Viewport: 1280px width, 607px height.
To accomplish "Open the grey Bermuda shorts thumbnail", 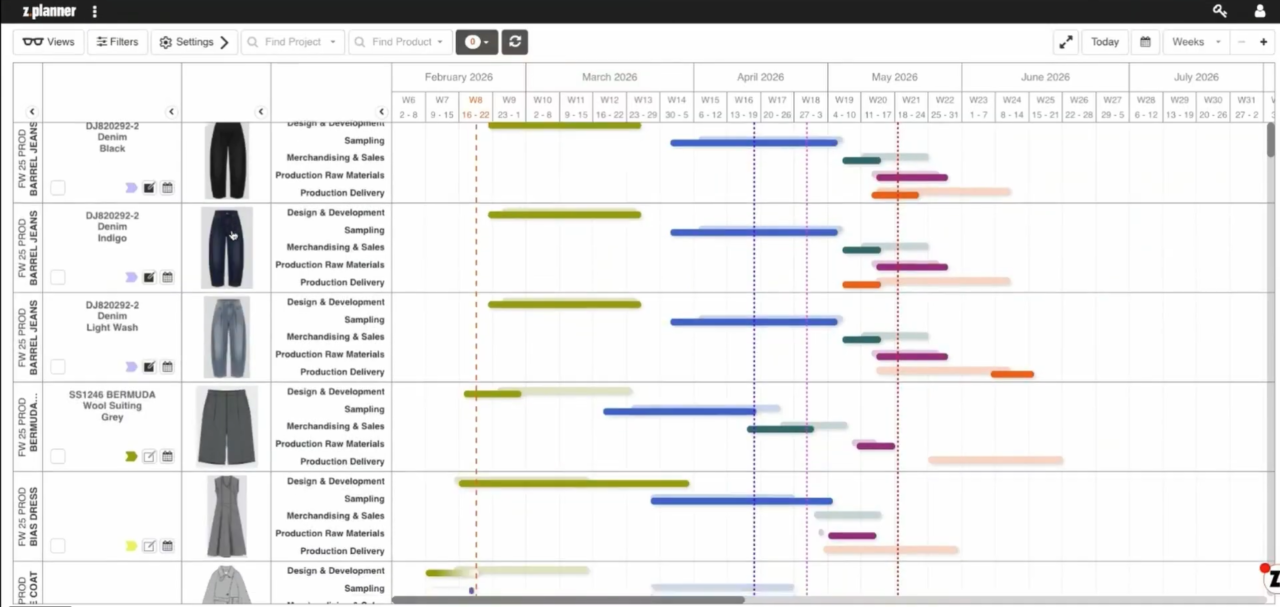I will pyautogui.click(x=227, y=427).
